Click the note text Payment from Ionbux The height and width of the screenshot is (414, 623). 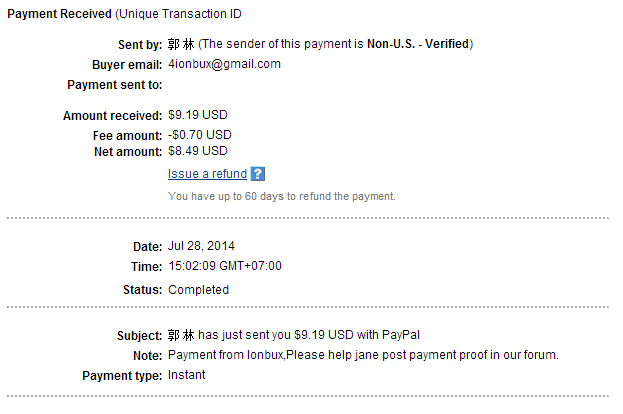tap(363, 355)
